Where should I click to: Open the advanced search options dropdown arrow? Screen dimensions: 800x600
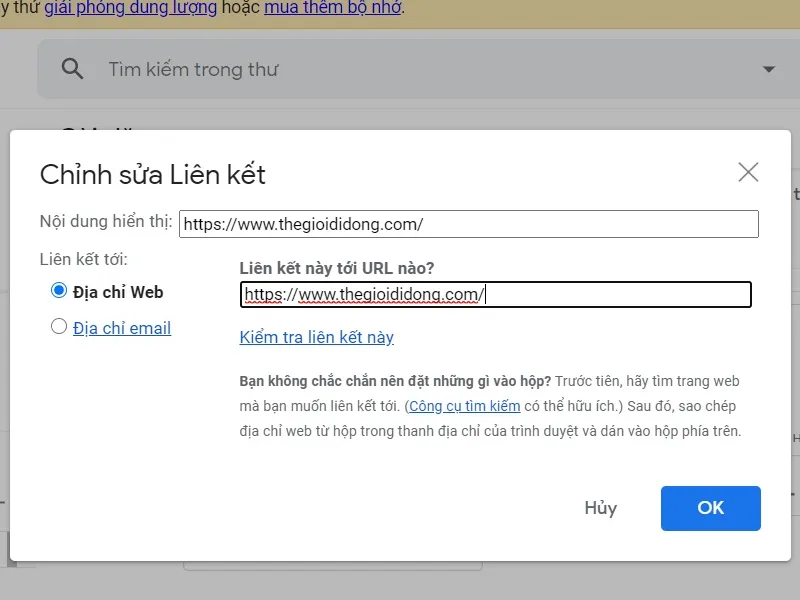pyautogui.click(x=767, y=68)
